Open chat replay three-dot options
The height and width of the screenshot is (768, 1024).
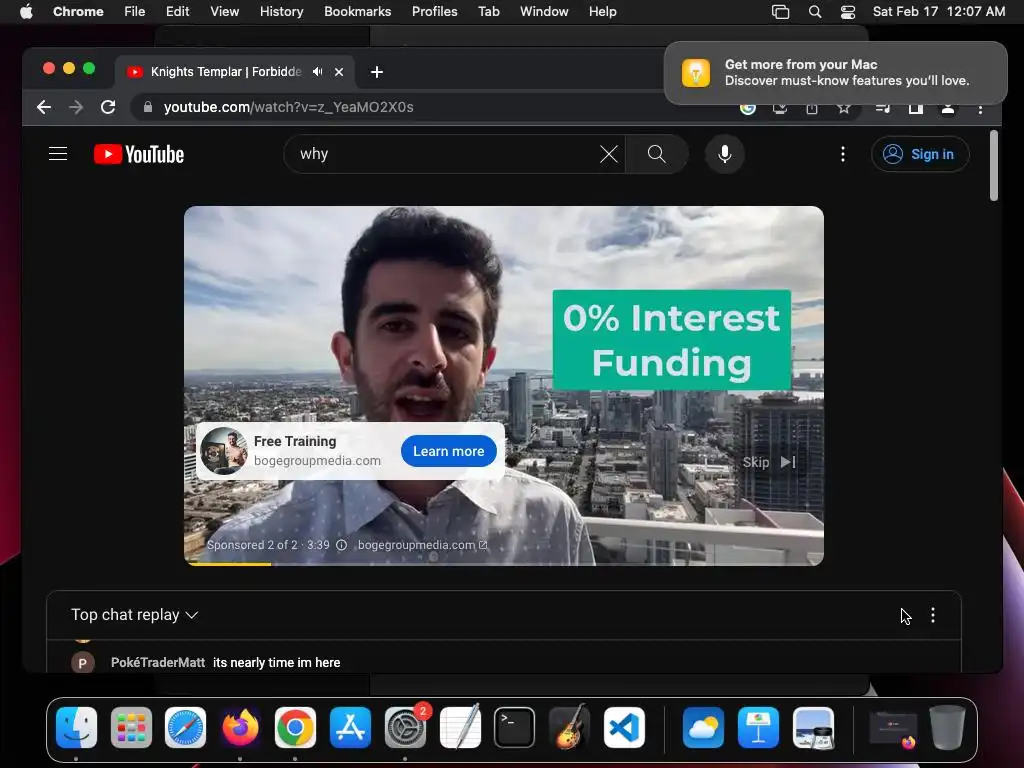(x=933, y=615)
